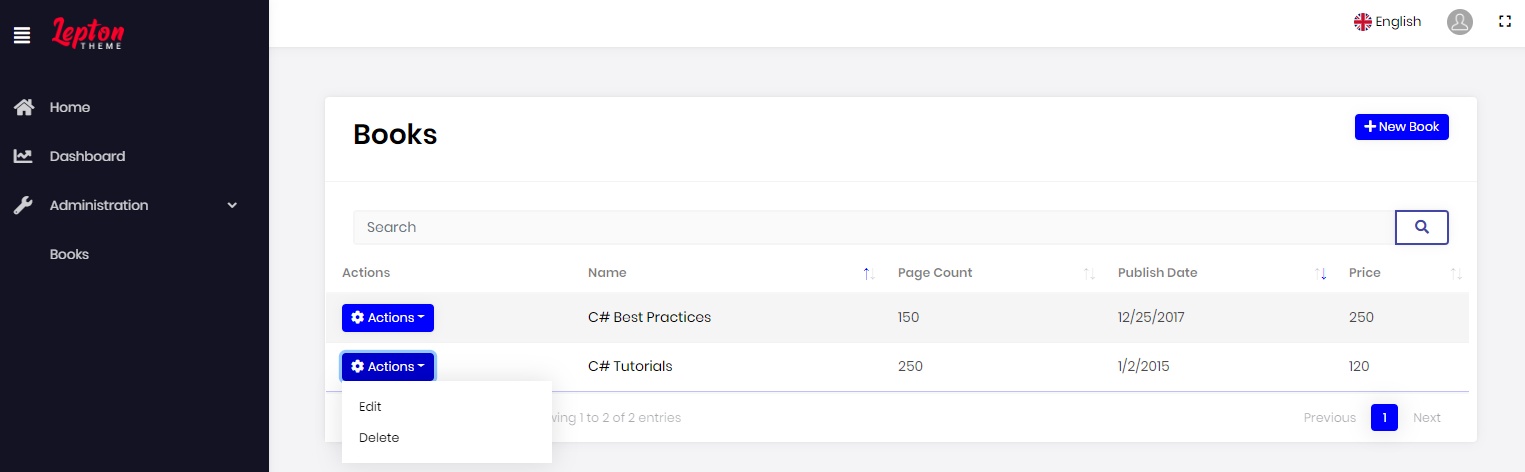Sort table by Price arrows

click(x=1456, y=273)
